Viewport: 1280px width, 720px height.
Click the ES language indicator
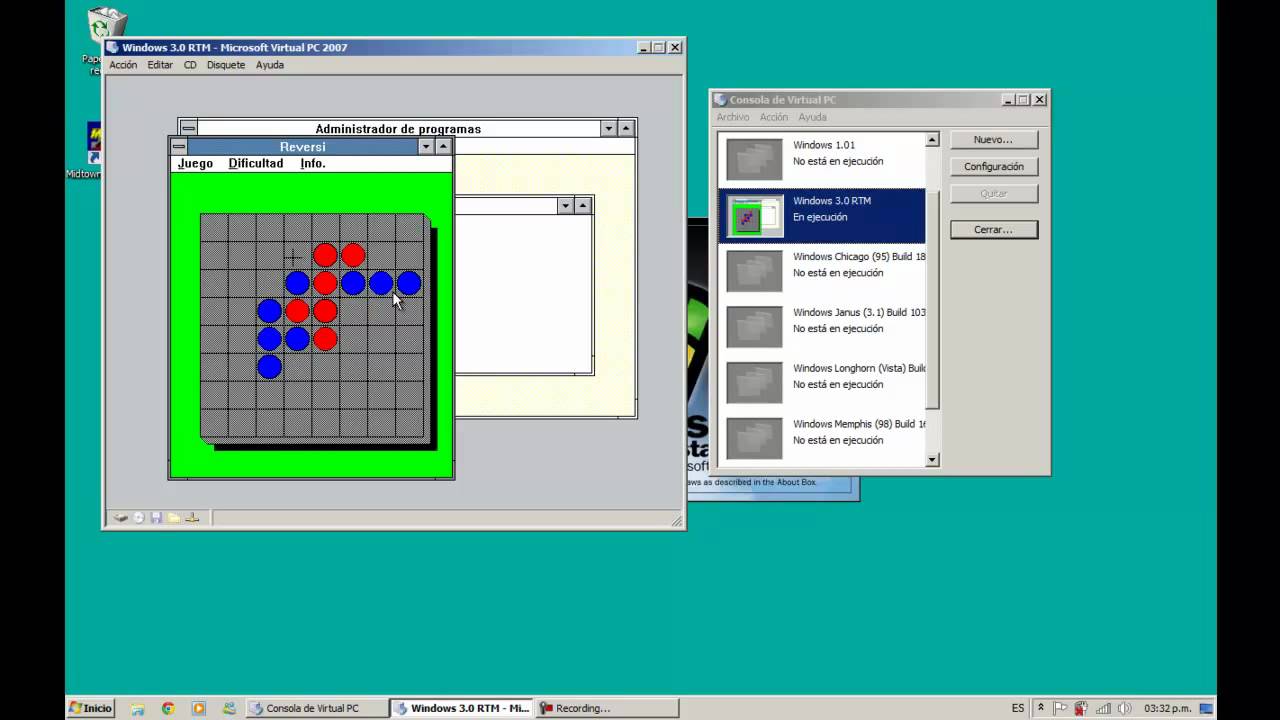click(1018, 708)
